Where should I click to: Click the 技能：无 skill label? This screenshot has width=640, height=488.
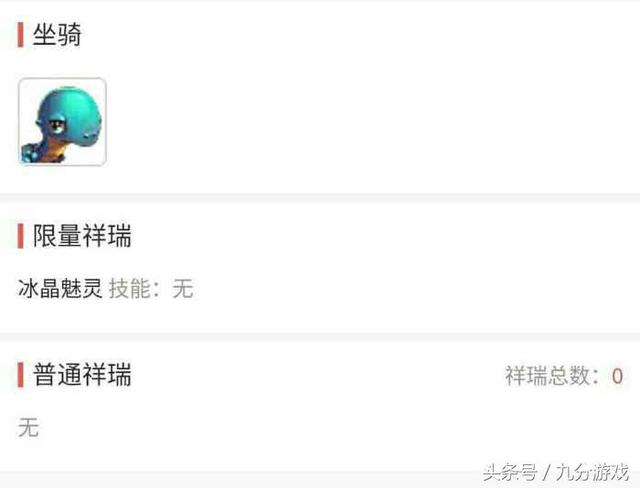point(151,288)
